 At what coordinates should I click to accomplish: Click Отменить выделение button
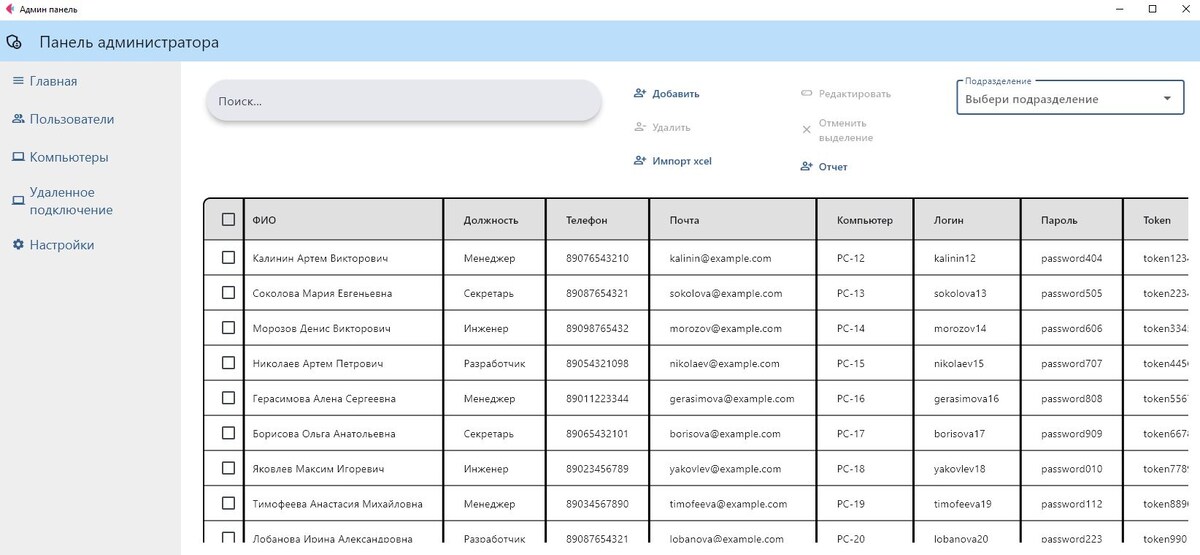point(838,130)
